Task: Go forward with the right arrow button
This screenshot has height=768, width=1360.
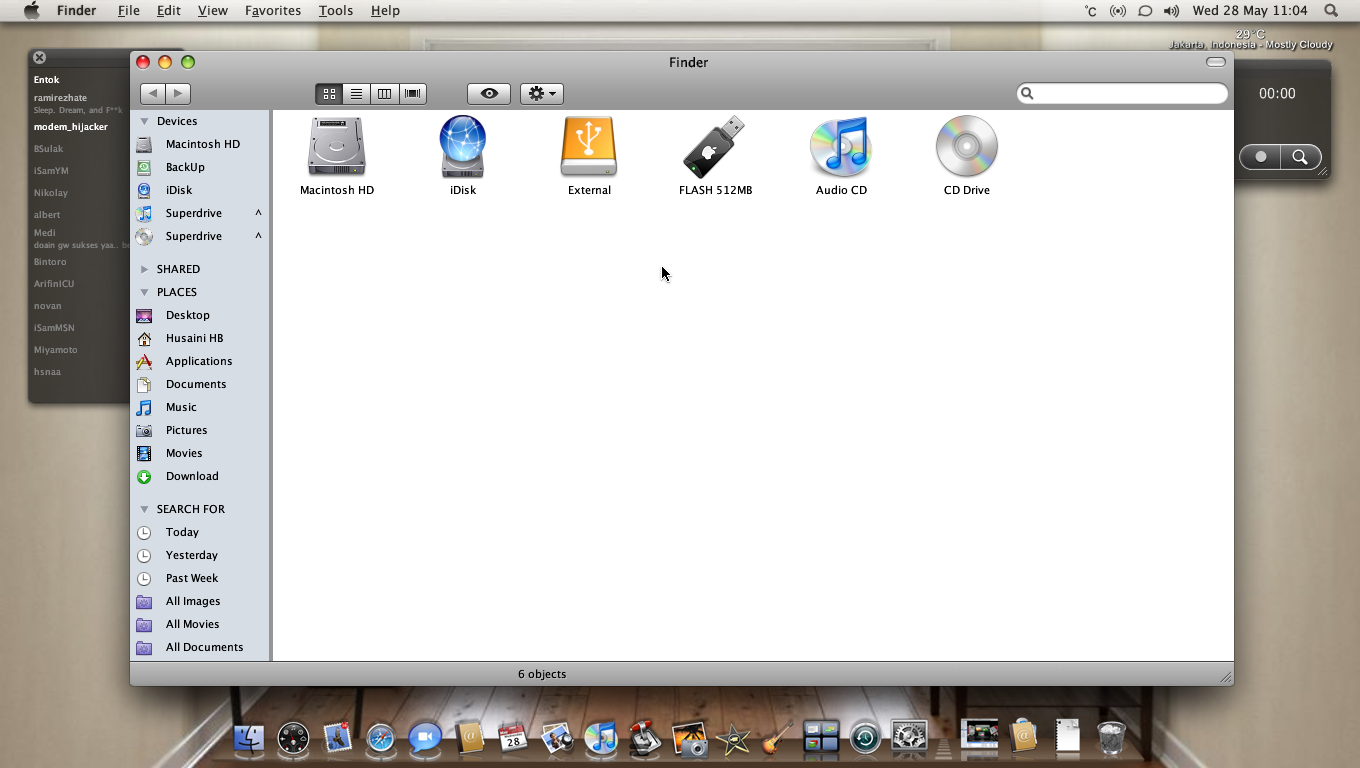Action: pos(178,94)
